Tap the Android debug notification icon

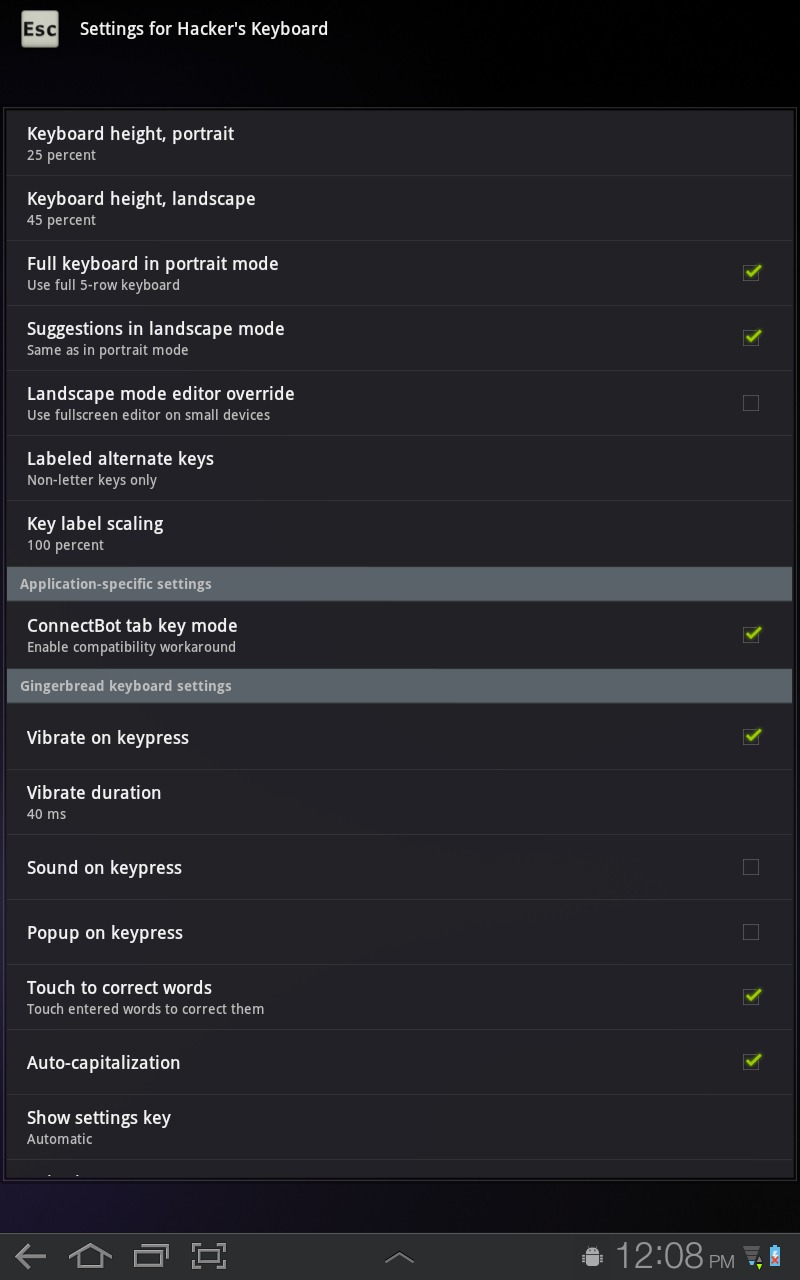(x=592, y=1257)
